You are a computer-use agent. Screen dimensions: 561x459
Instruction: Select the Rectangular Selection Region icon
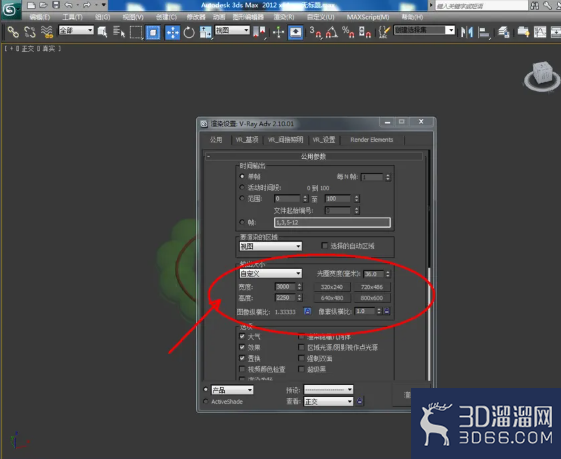point(136,33)
